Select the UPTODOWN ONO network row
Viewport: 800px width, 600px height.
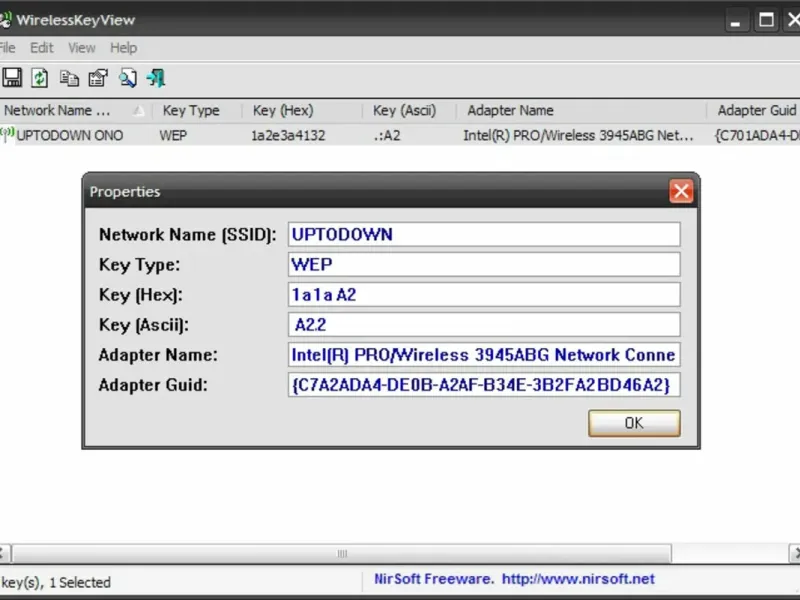pyautogui.click(x=400, y=135)
